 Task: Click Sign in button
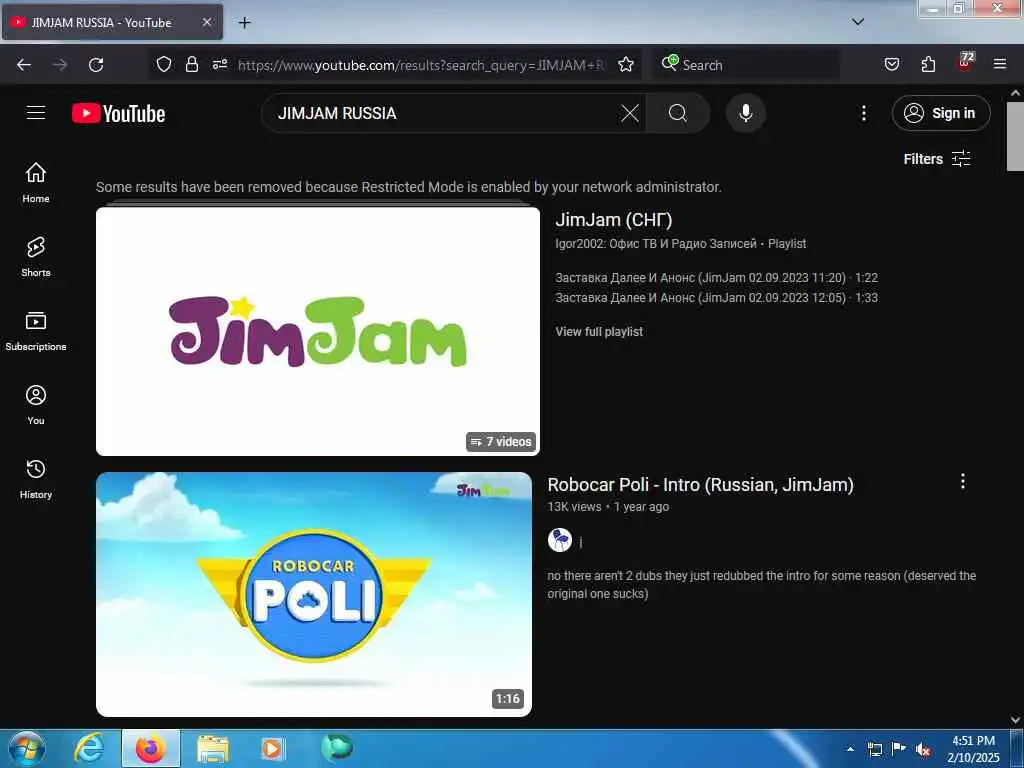click(x=940, y=113)
